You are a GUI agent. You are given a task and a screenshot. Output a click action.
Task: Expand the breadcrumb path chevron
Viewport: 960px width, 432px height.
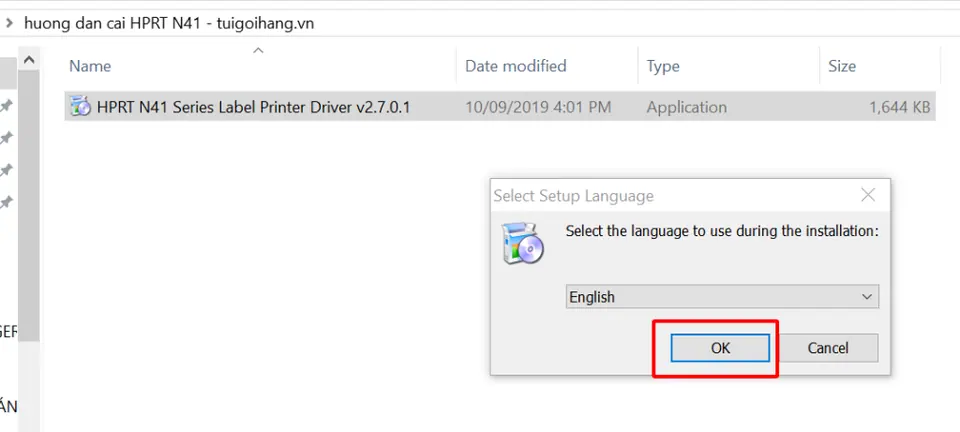coord(9,24)
